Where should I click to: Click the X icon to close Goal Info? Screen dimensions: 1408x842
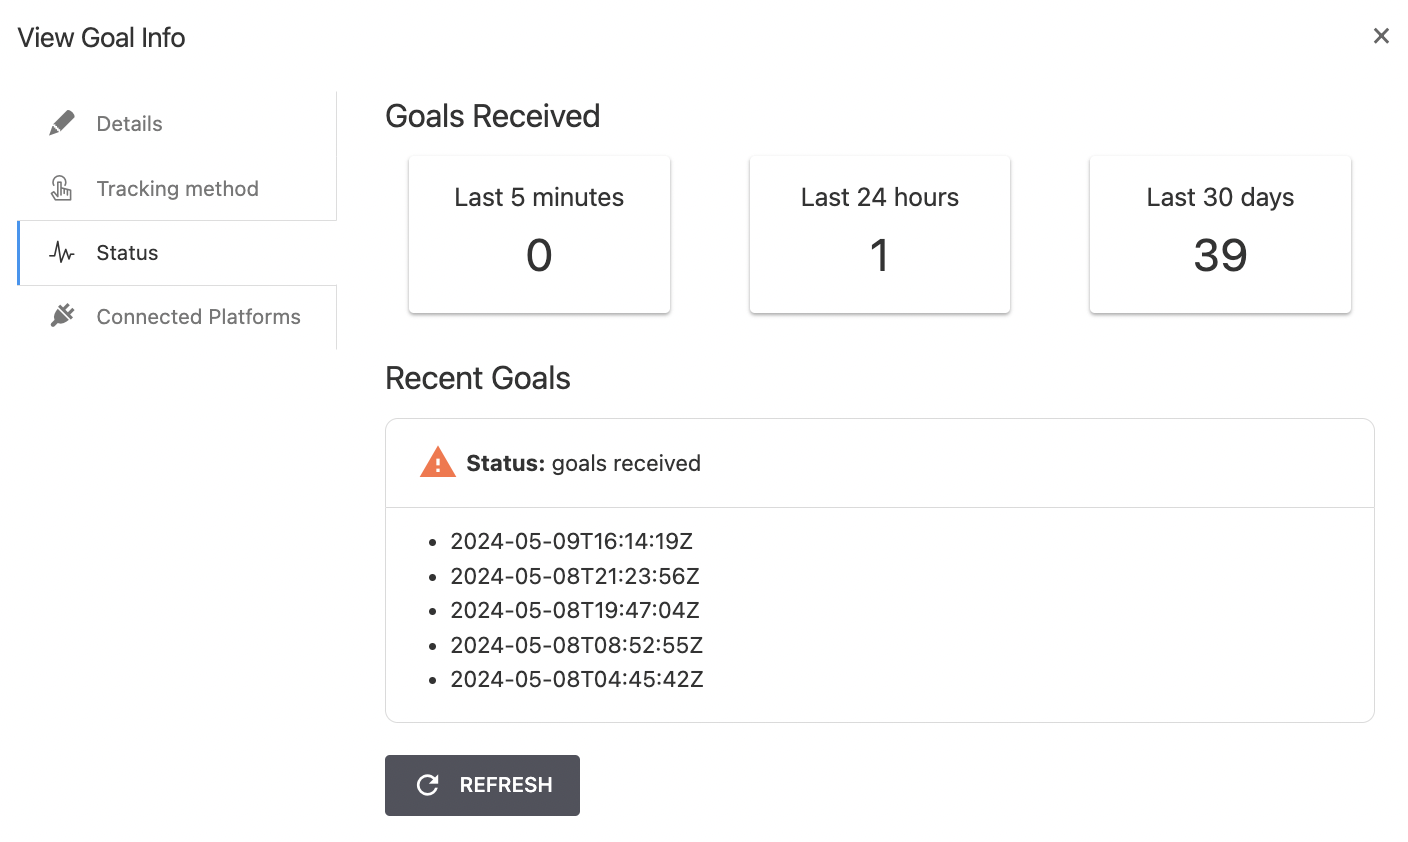point(1381,35)
